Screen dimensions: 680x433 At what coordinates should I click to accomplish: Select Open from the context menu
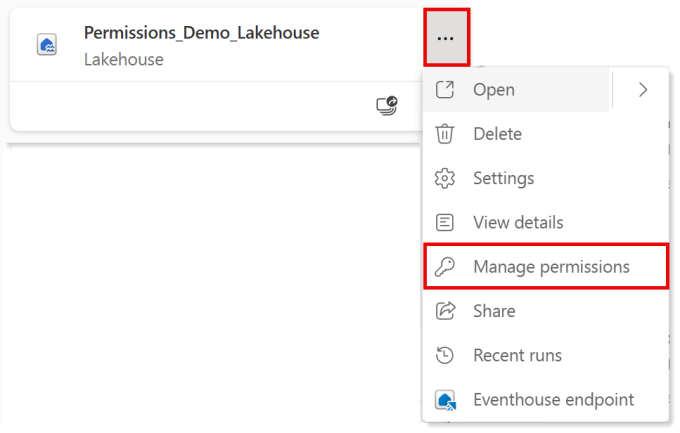pyautogui.click(x=516, y=90)
